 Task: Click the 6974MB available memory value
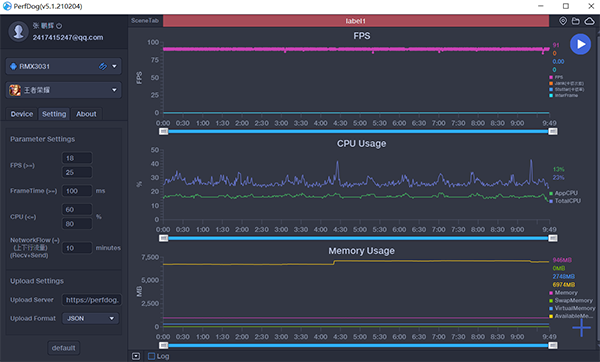pyautogui.click(x=564, y=285)
